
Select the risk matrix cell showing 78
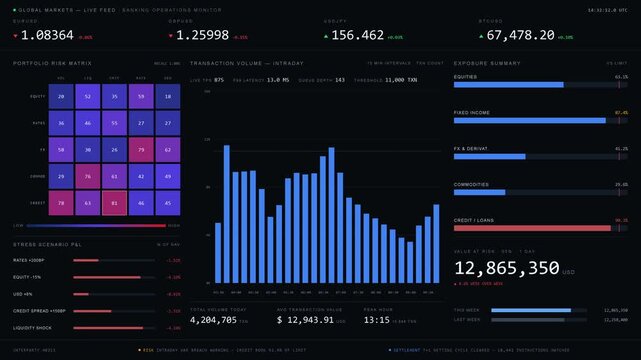(x=61, y=203)
